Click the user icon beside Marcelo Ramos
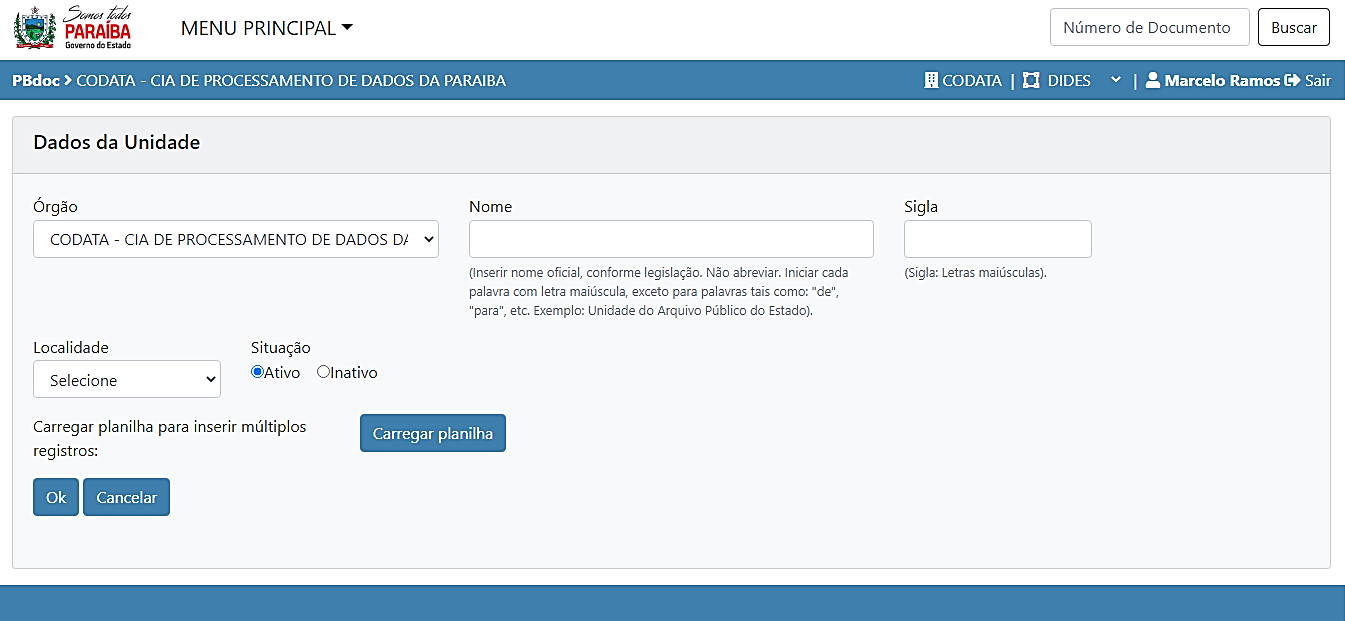The width and height of the screenshot is (1345, 621). click(1153, 80)
